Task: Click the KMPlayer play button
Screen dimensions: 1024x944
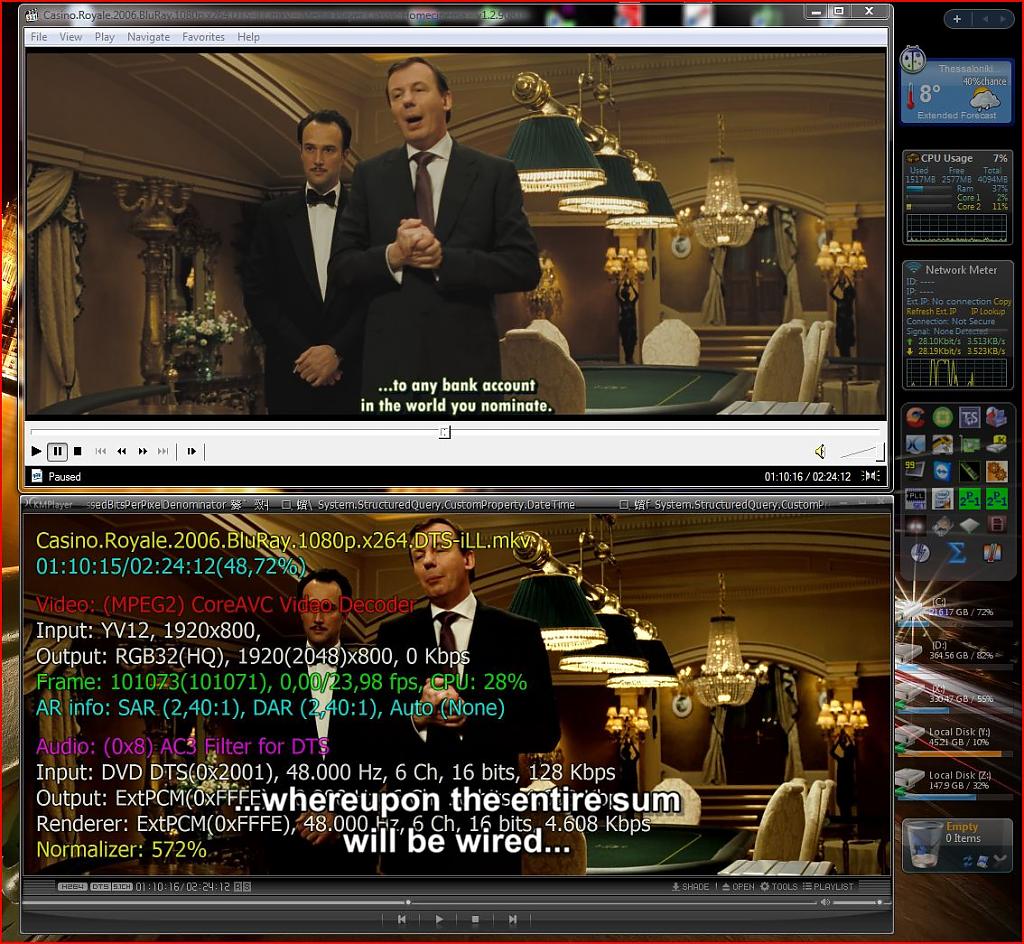Action: pos(440,919)
